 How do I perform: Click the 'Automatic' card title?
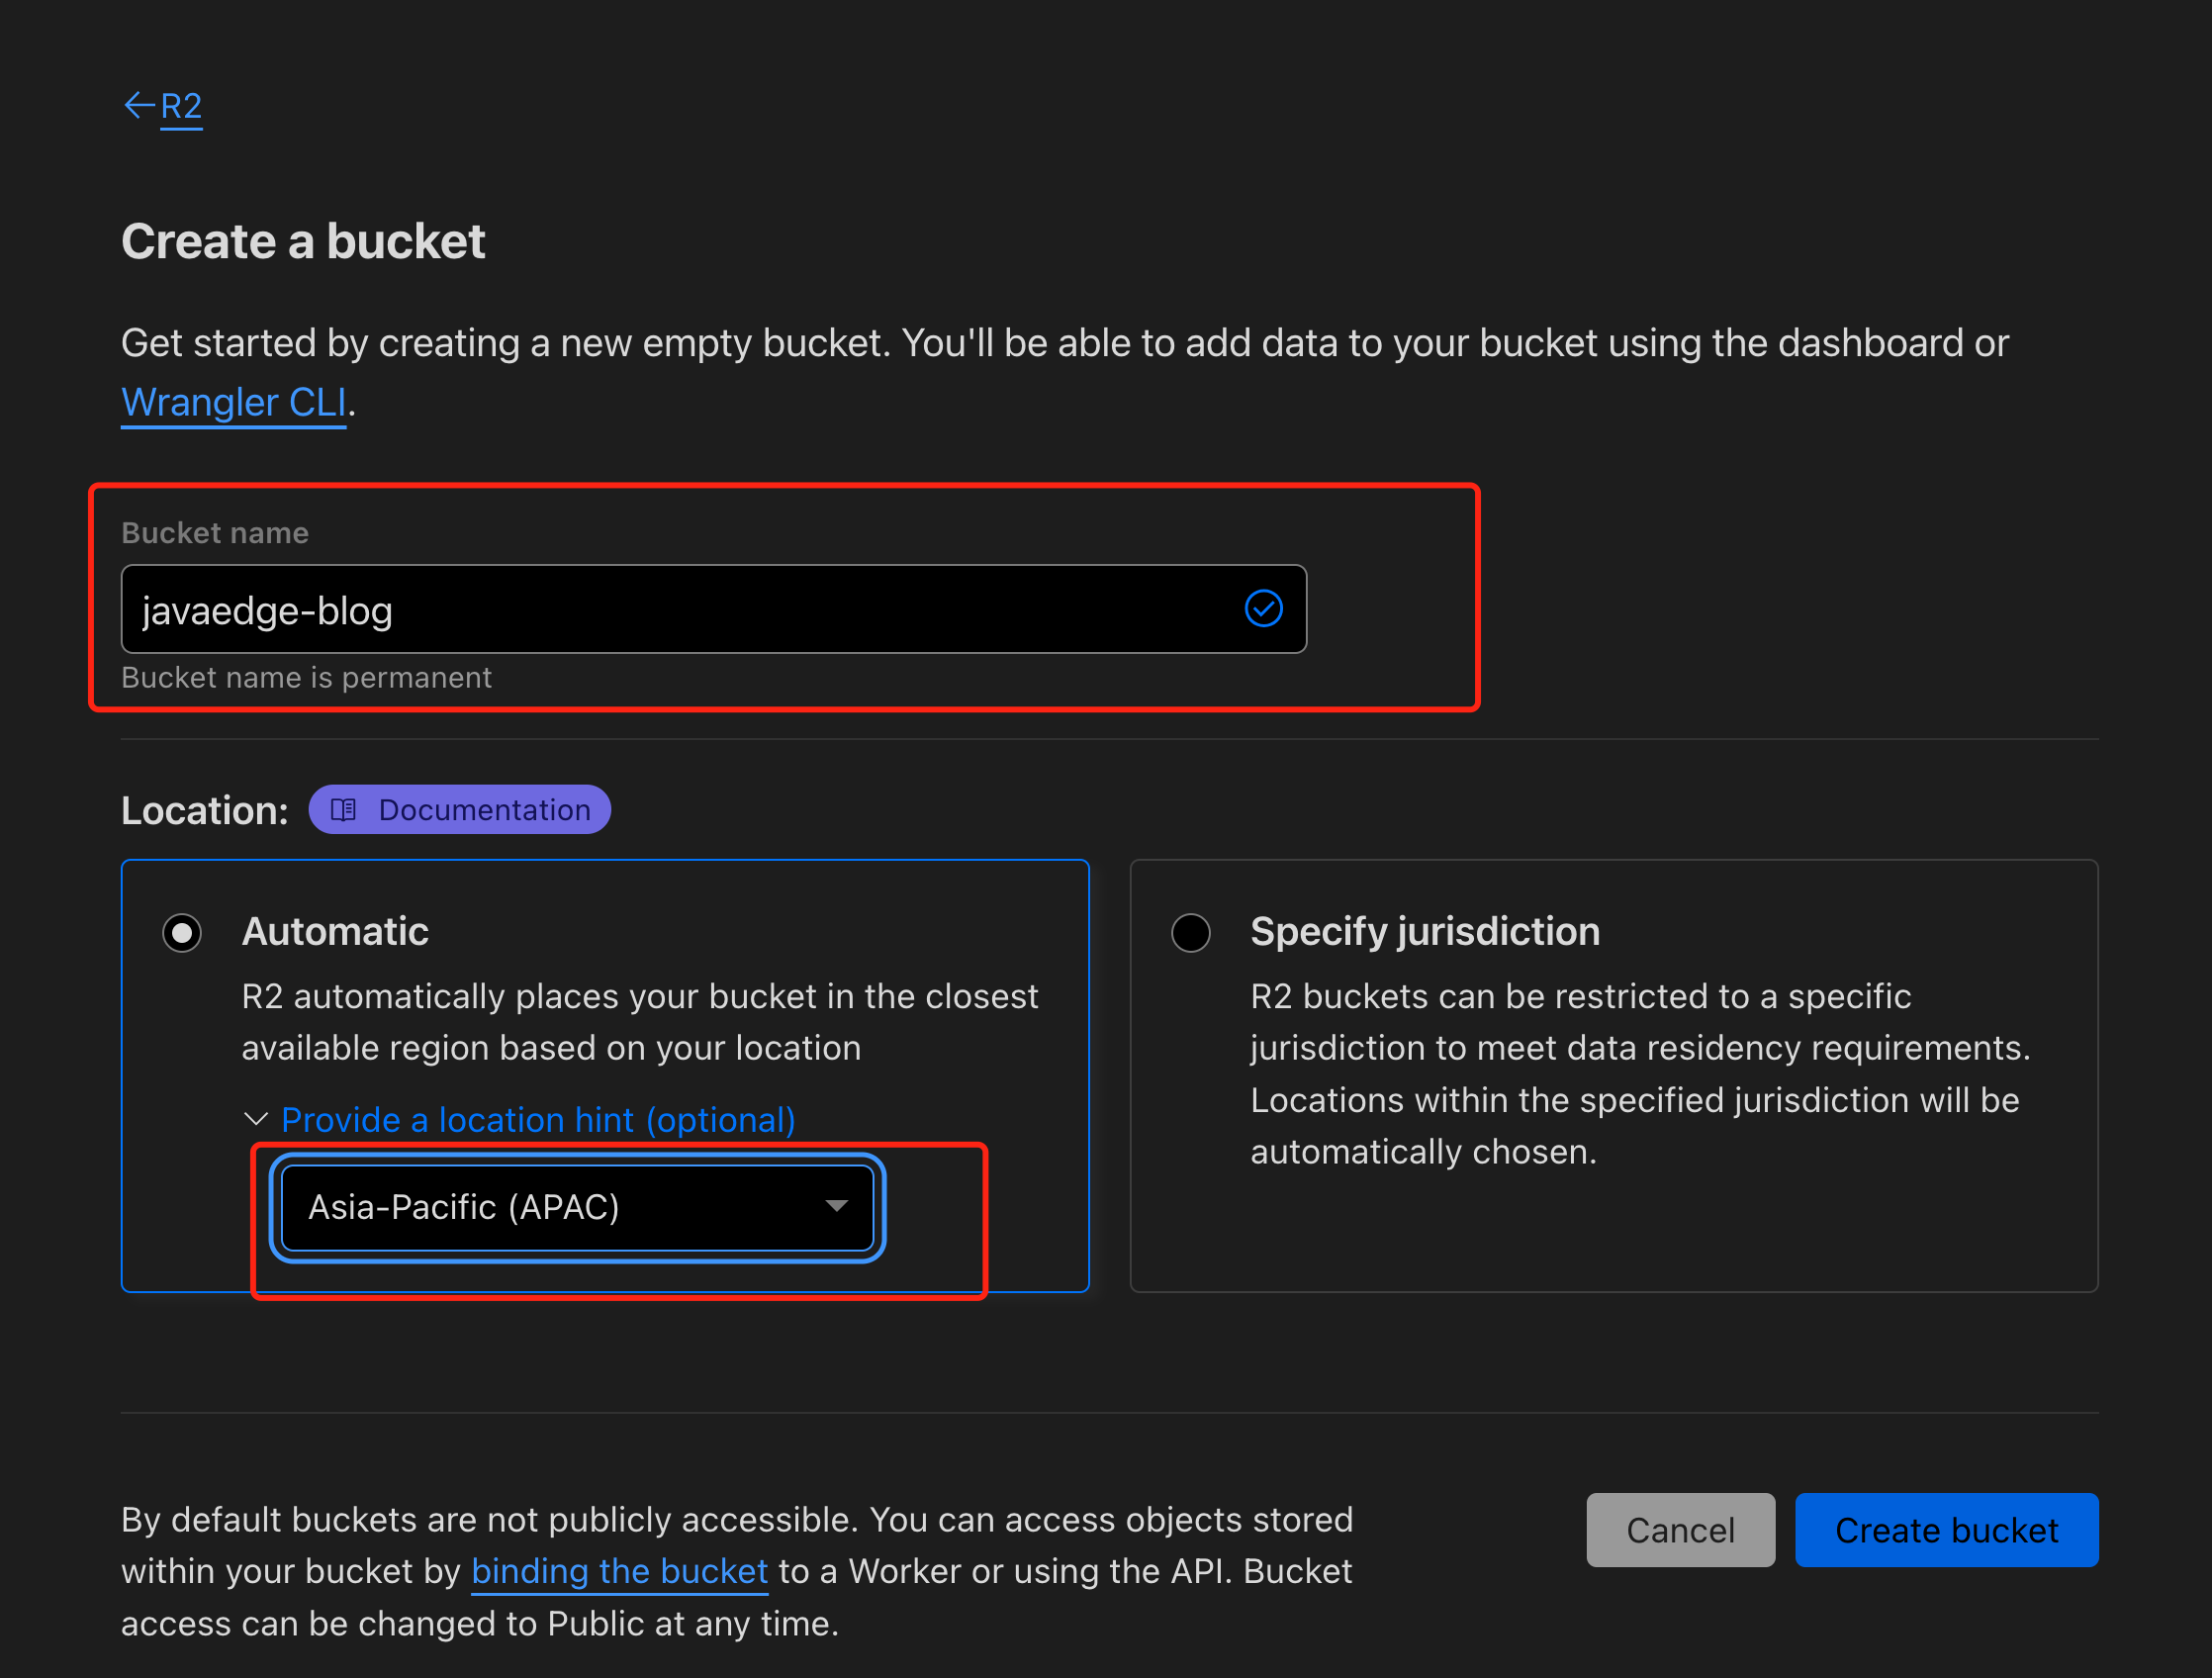pos(335,931)
